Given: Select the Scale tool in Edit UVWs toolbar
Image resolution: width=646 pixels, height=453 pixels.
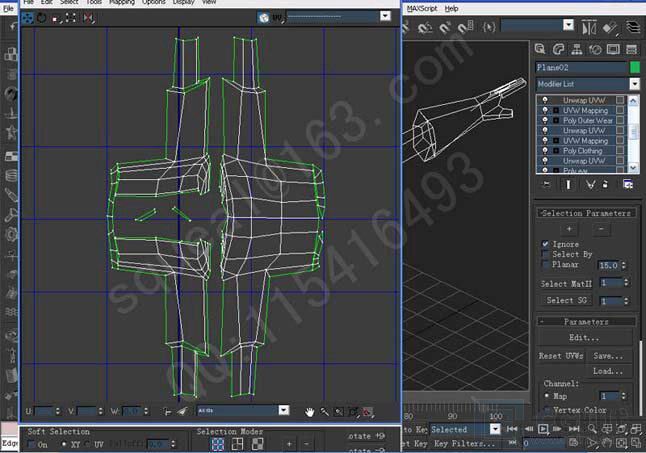Looking at the screenshot, I should pyautogui.click(x=56, y=18).
